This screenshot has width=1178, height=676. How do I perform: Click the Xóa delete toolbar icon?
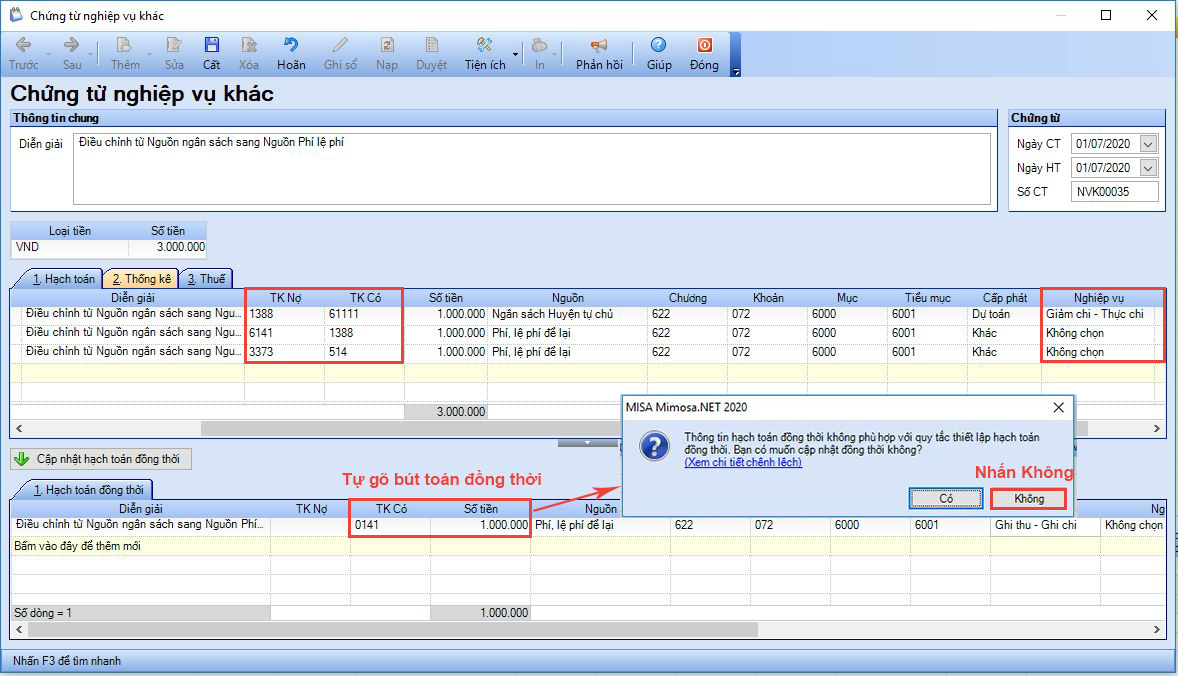click(249, 53)
